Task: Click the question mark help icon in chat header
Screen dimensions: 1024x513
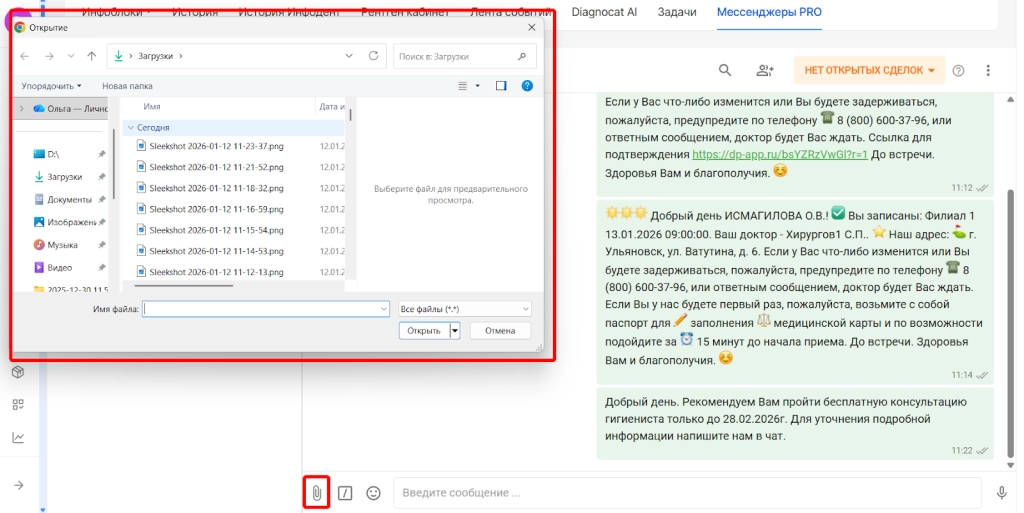Action: tap(958, 70)
